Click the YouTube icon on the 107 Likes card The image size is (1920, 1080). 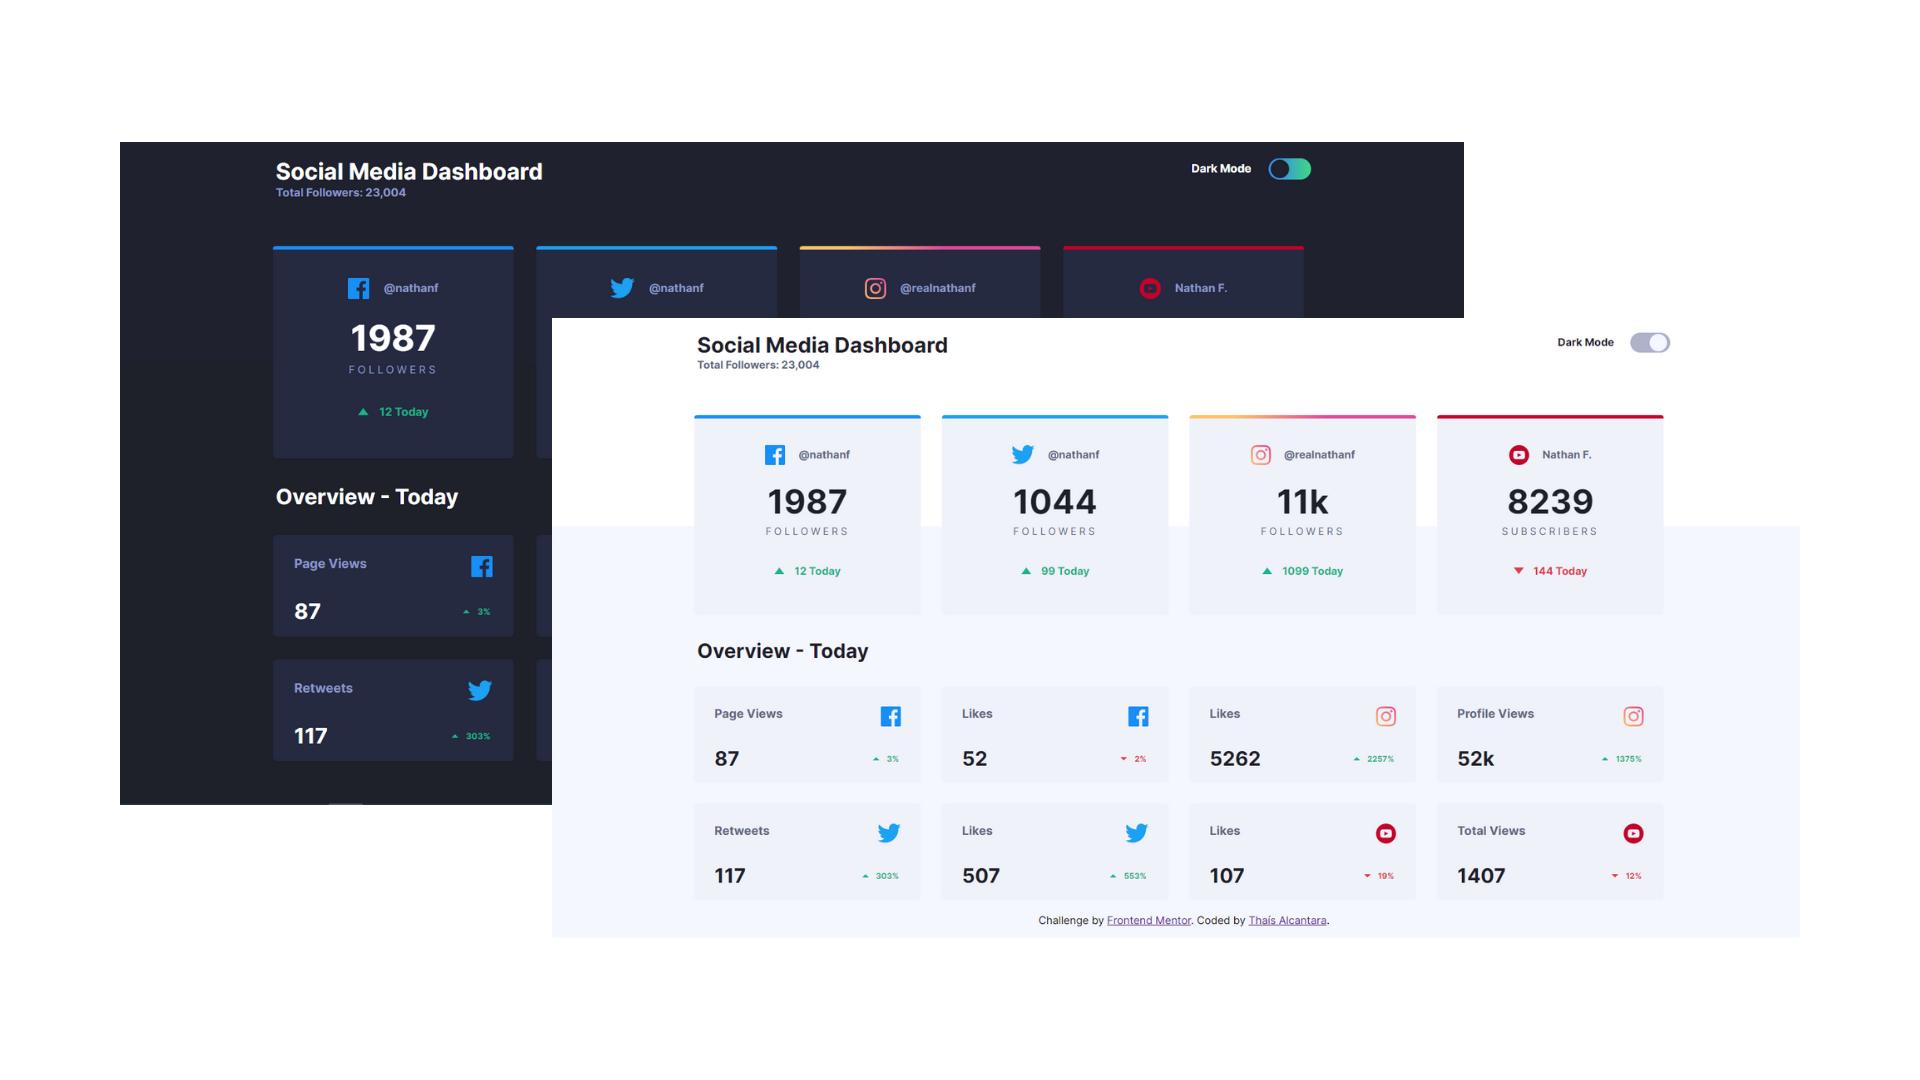click(x=1385, y=832)
